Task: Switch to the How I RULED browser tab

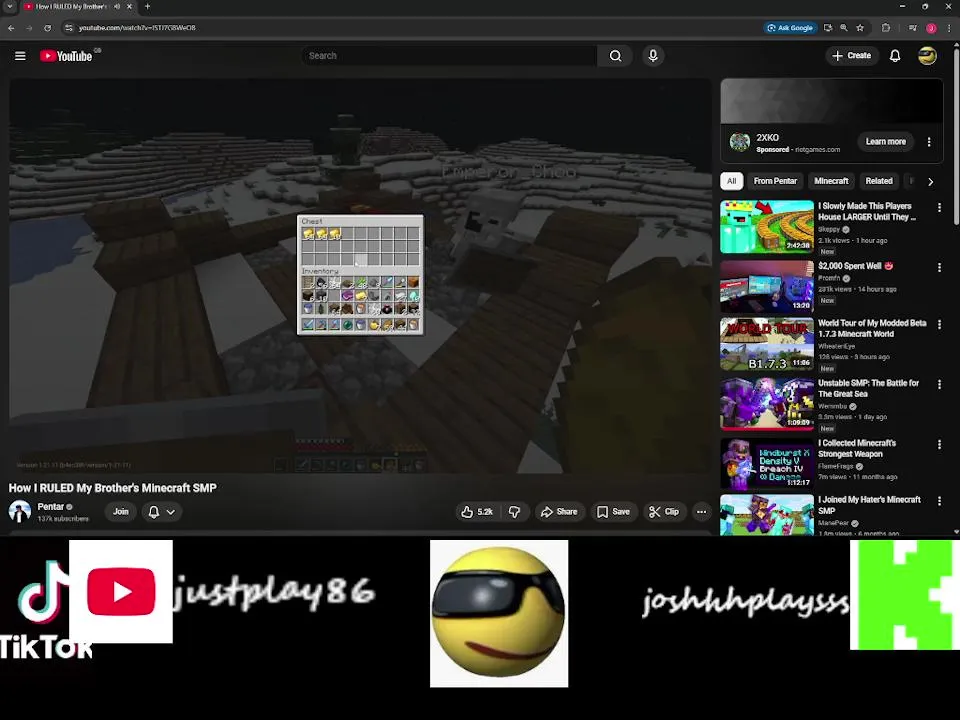Action: coord(72,7)
